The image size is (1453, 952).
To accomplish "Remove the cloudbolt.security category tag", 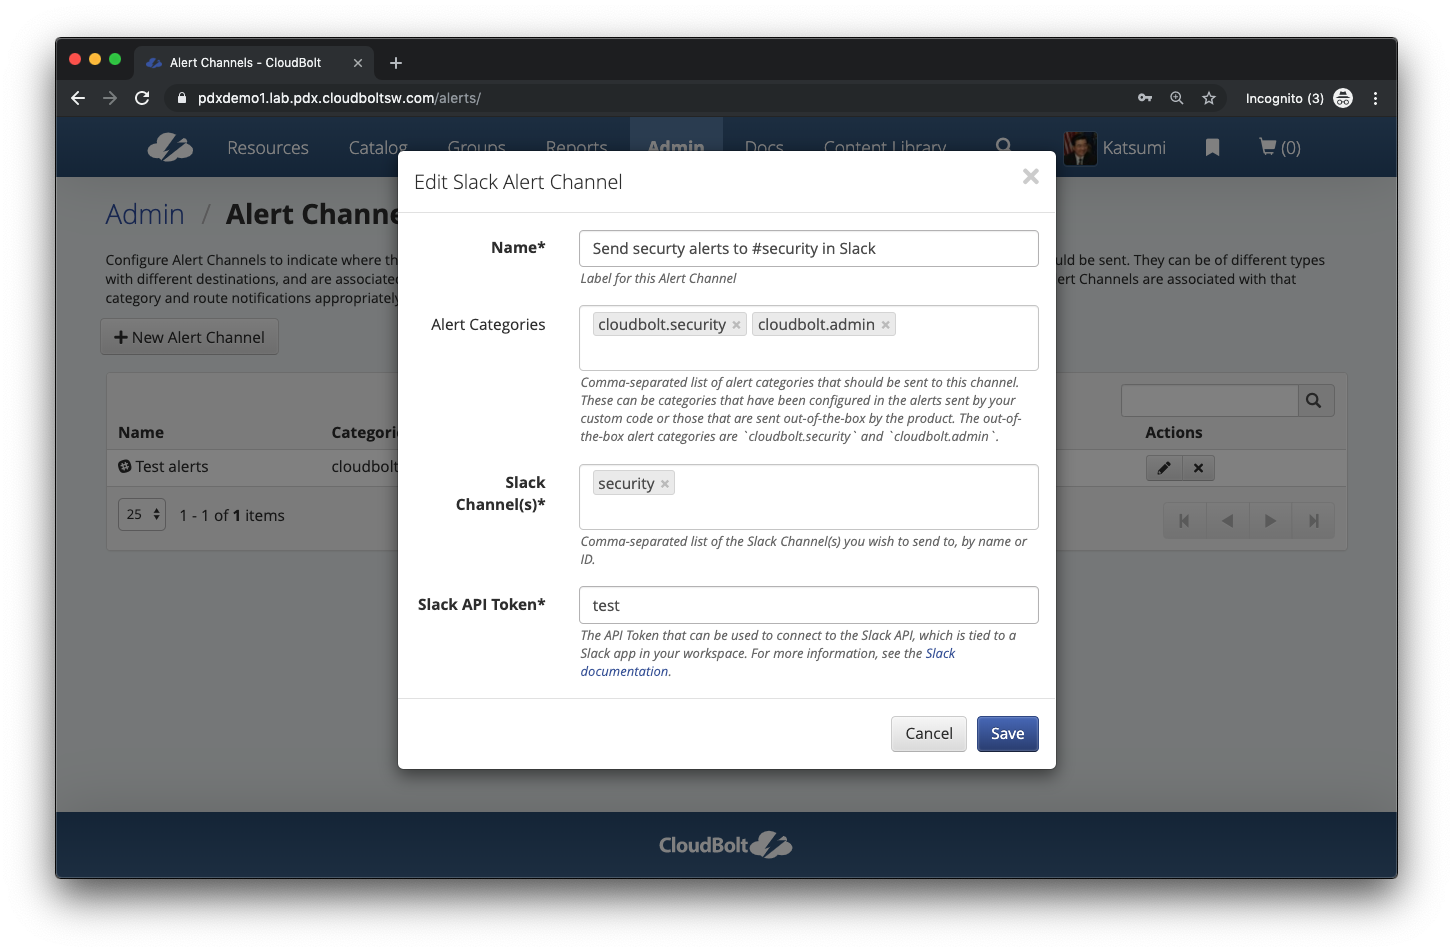I will (x=736, y=325).
